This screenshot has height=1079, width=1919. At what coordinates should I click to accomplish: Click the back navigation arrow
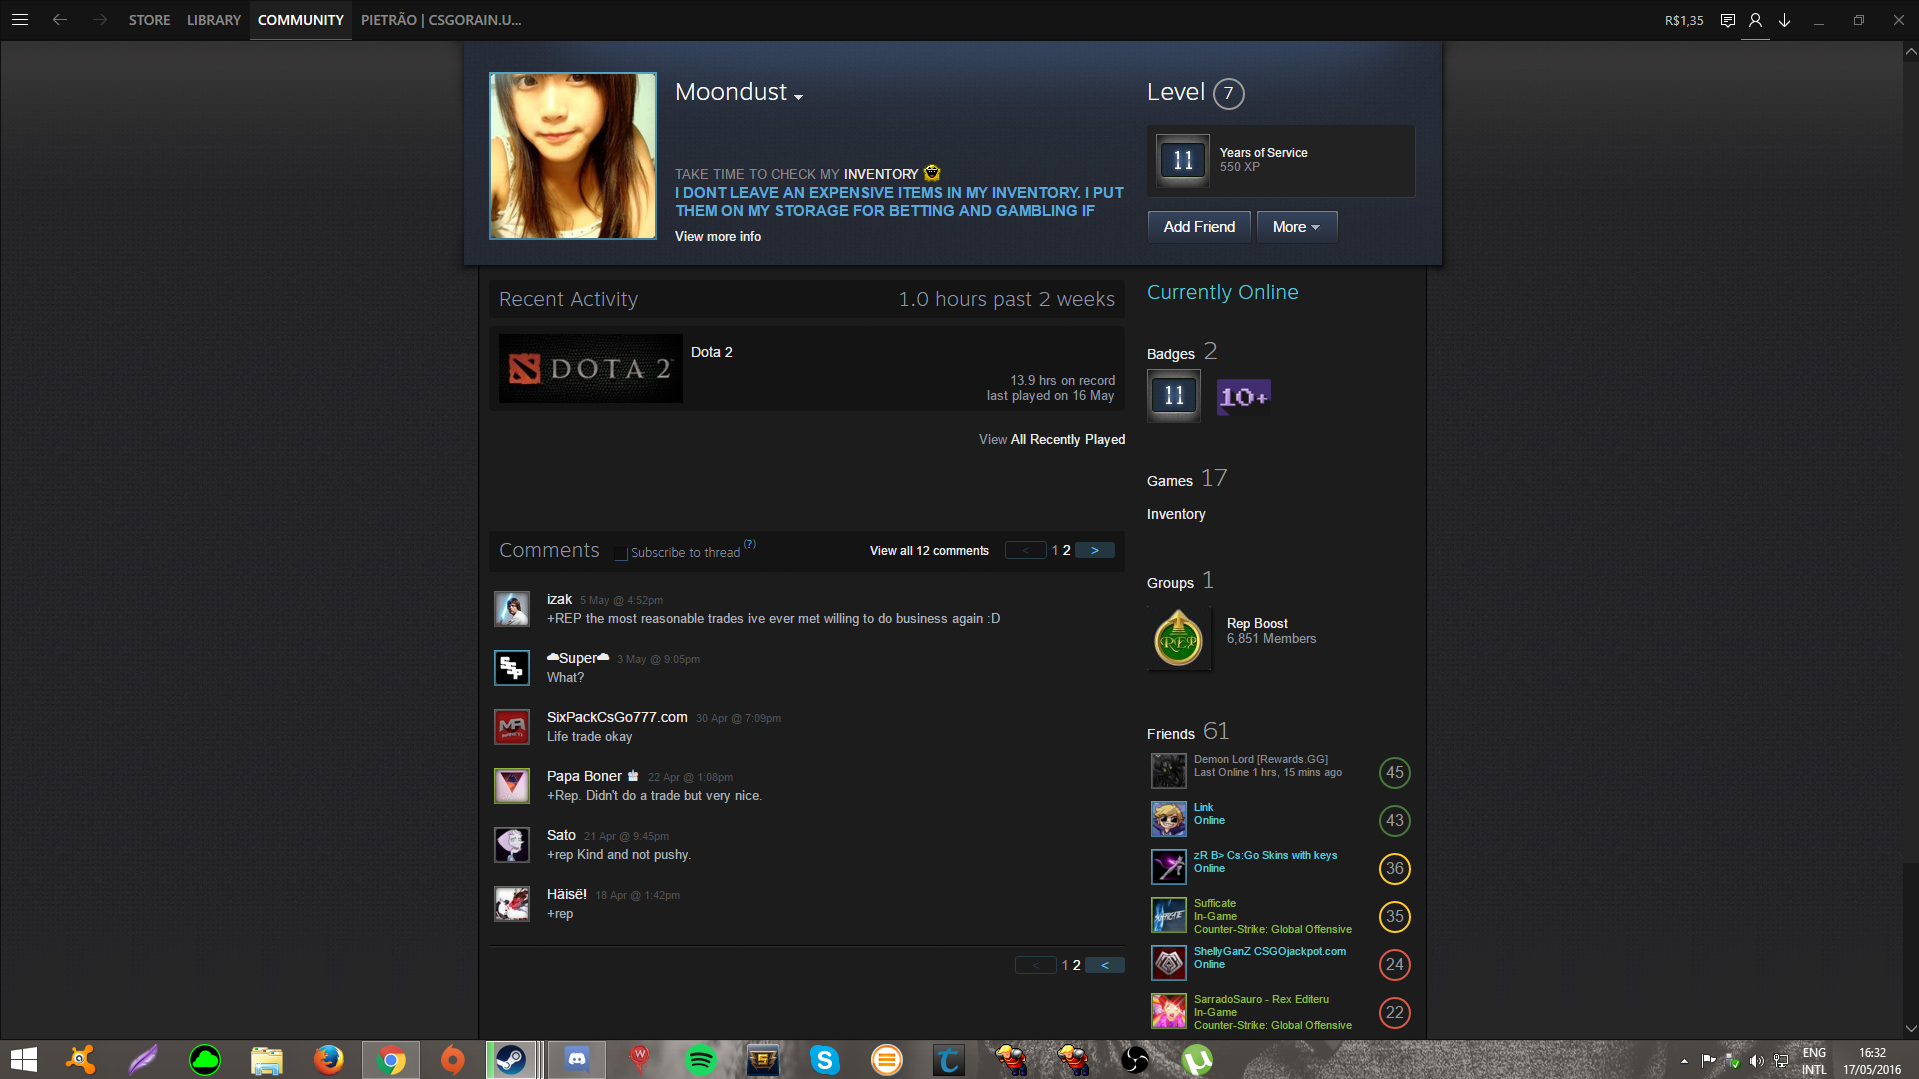point(60,20)
